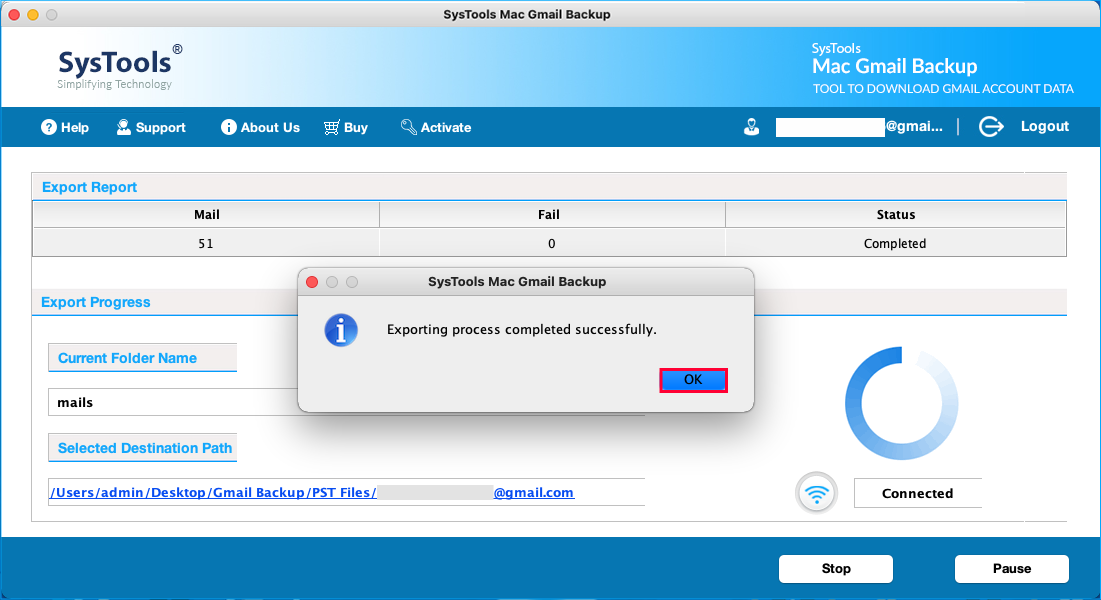Select the Buy menu item
1101x600 pixels.
355,127
